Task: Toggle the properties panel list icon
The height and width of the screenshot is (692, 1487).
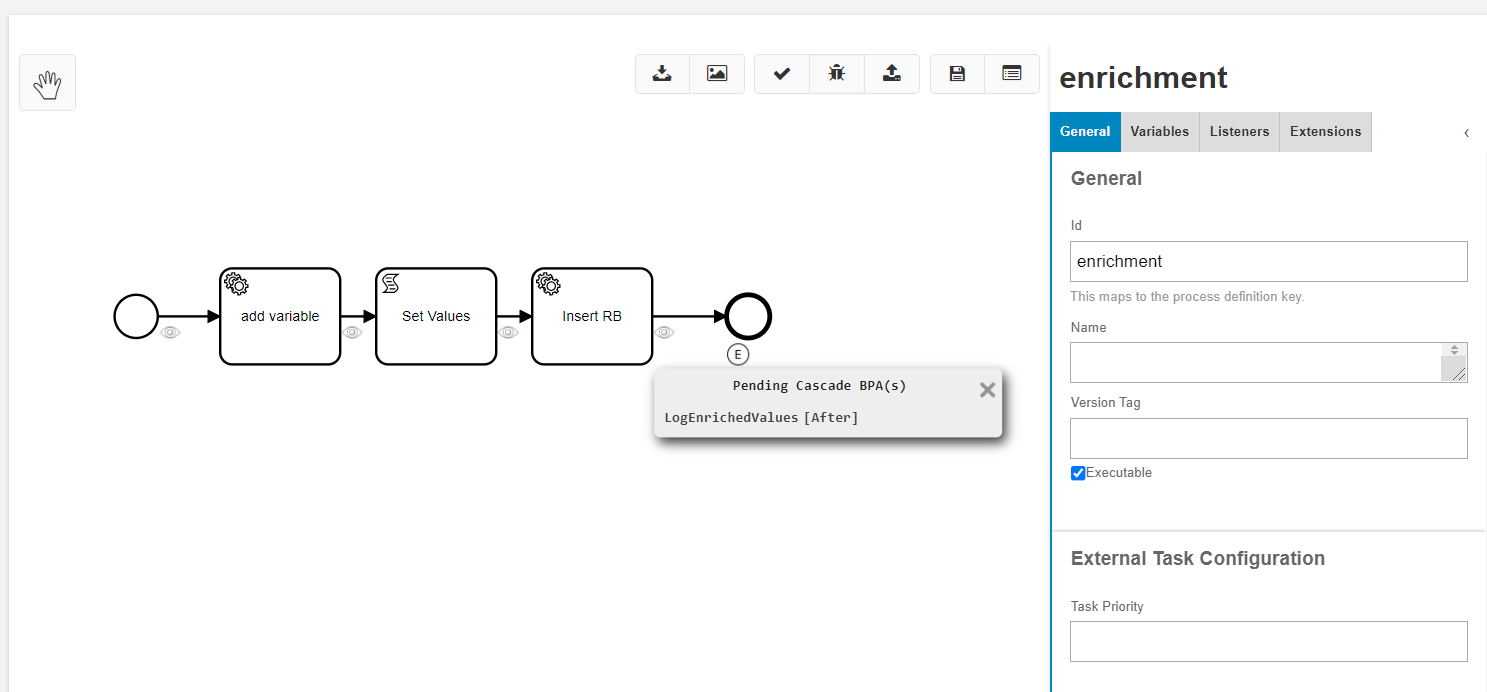Action: 1012,74
